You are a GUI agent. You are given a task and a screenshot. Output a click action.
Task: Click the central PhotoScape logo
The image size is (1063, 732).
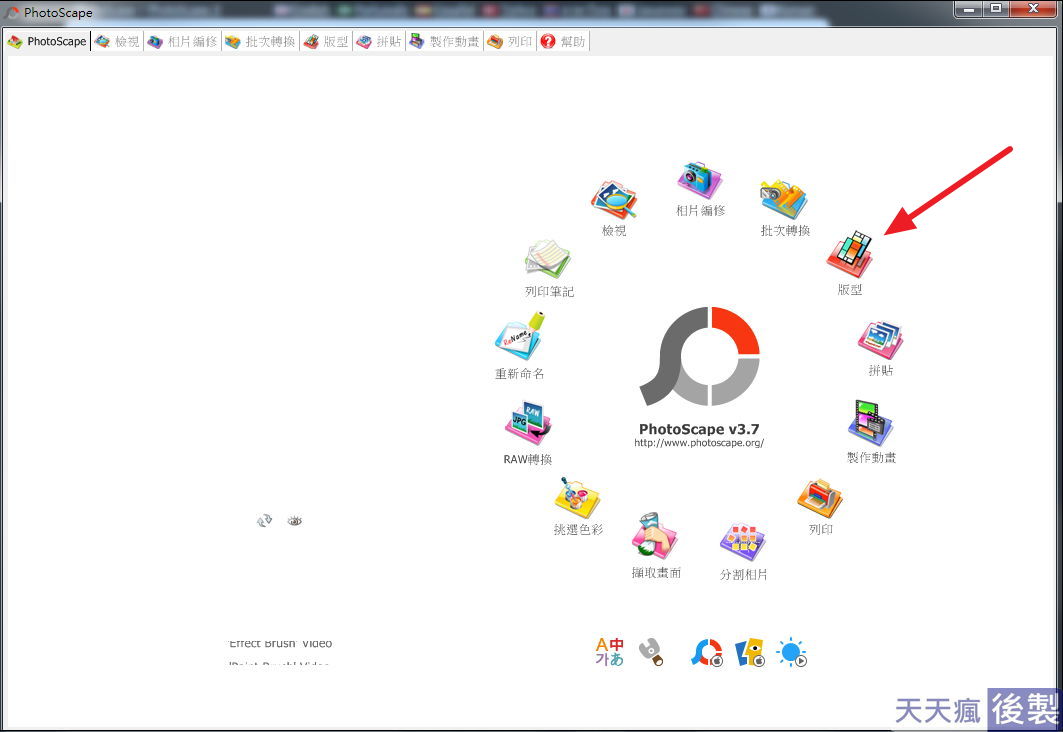tap(700, 357)
